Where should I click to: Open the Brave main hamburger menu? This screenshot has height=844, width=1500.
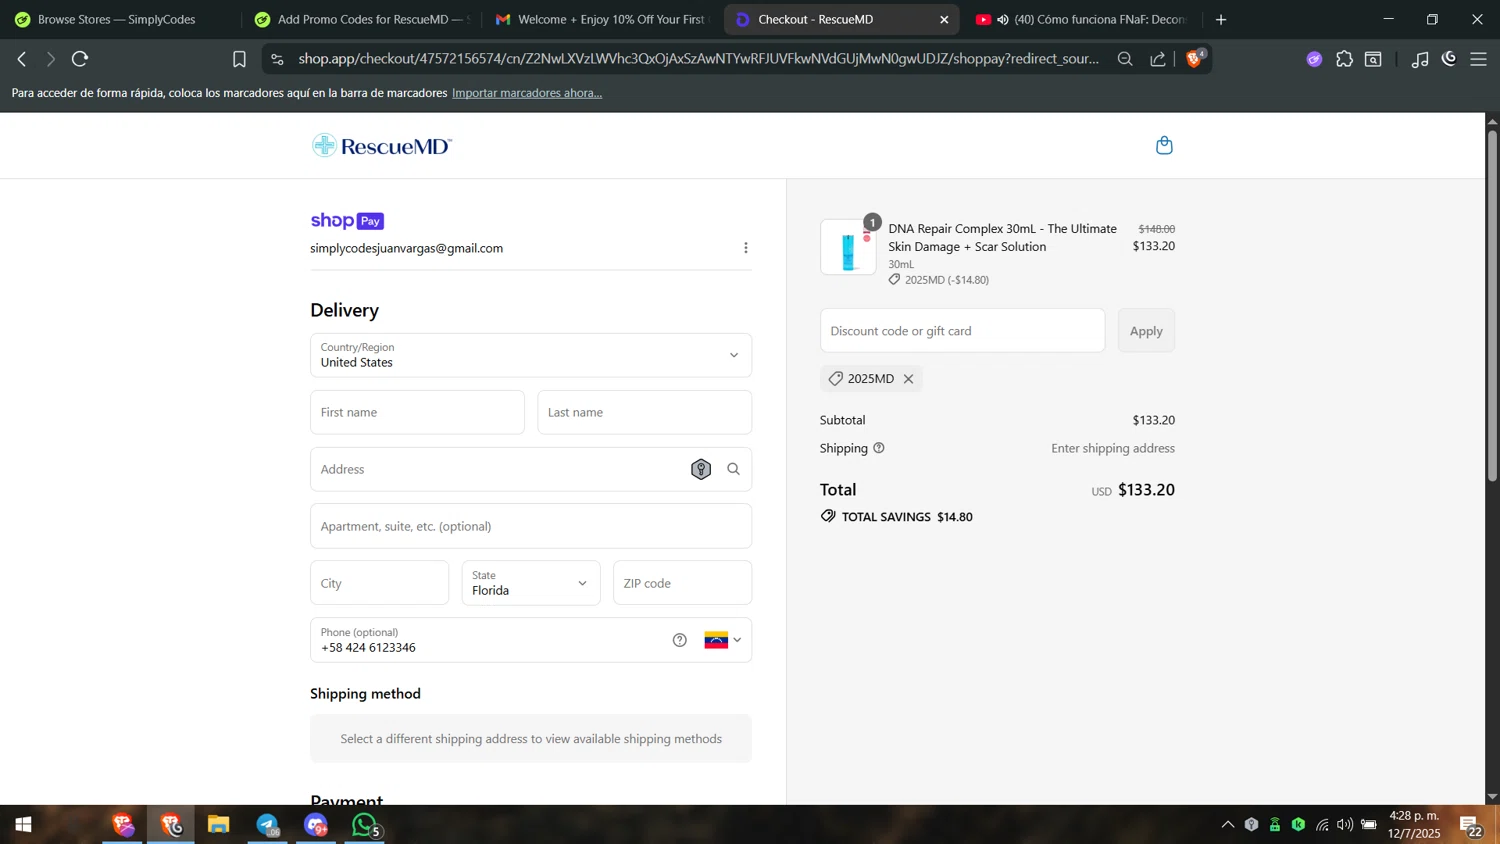(1478, 59)
